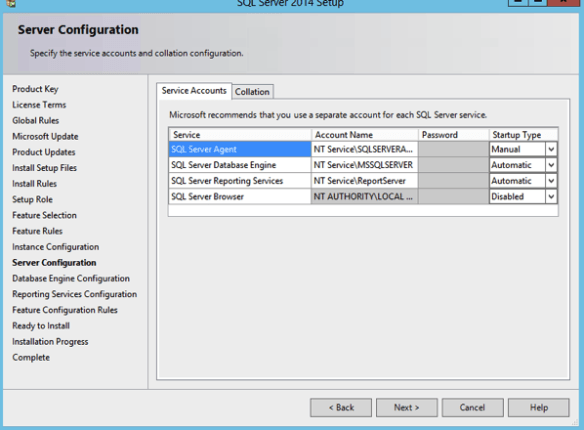The image size is (584, 430).
Task: Click the Service column header
Action: pyautogui.click(x=240, y=135)
